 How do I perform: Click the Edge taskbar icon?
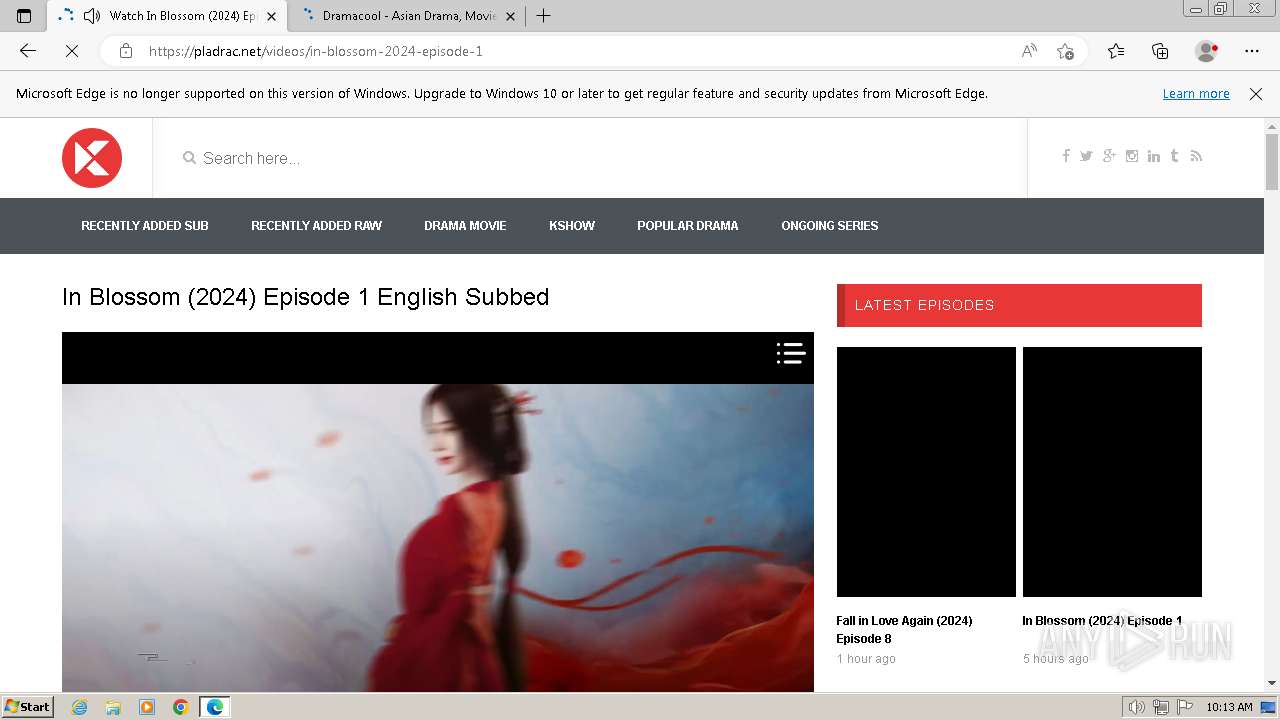(x=214, y=707)
